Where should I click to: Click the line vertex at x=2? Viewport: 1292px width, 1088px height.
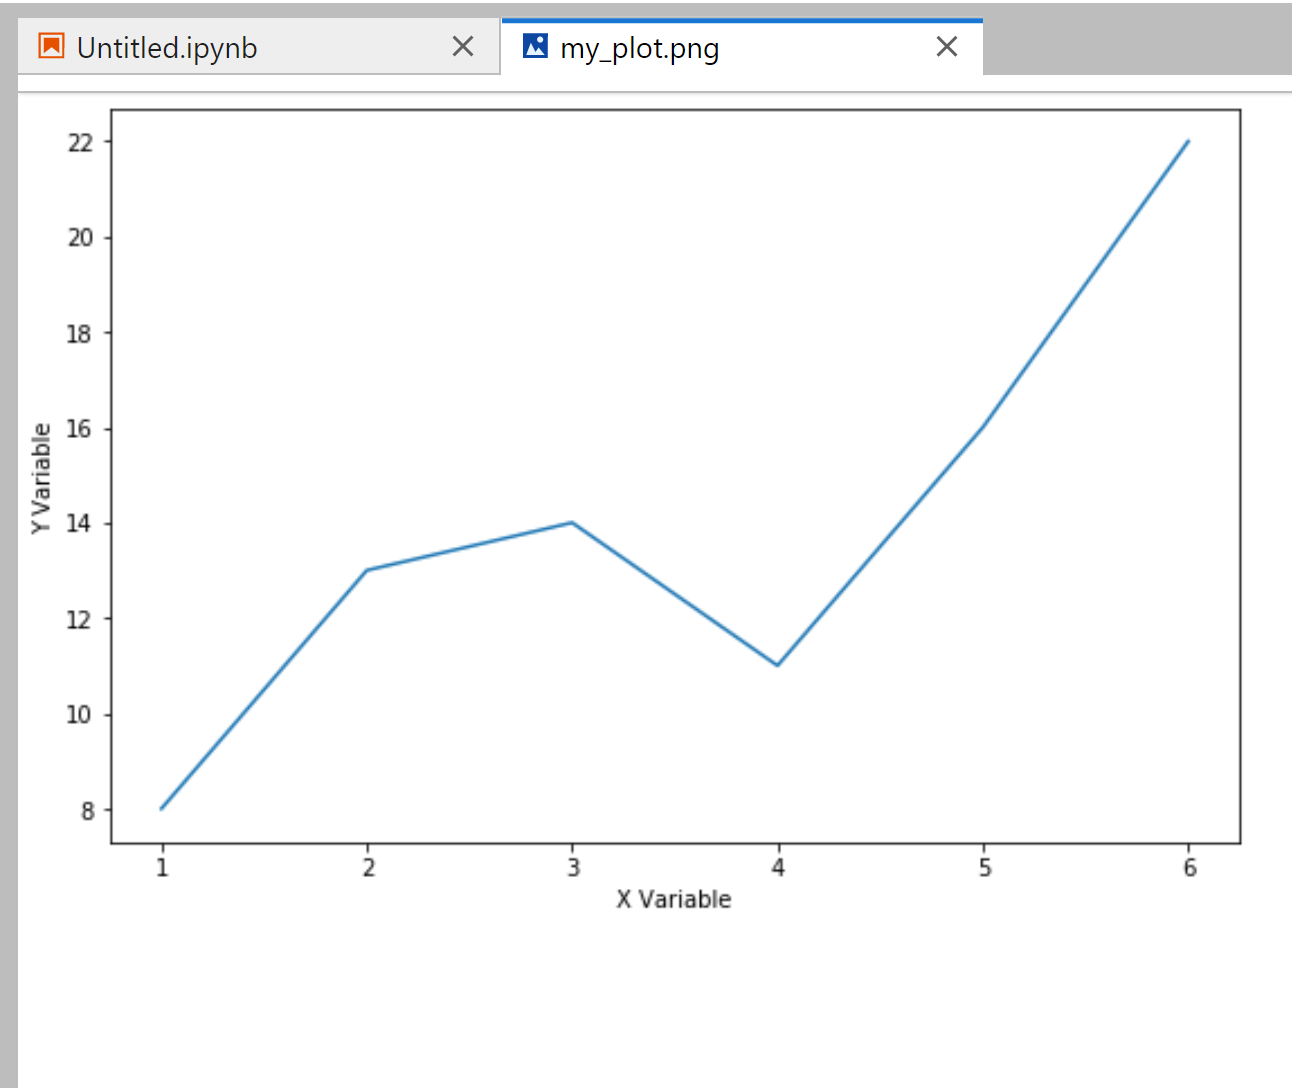[367, 570]
